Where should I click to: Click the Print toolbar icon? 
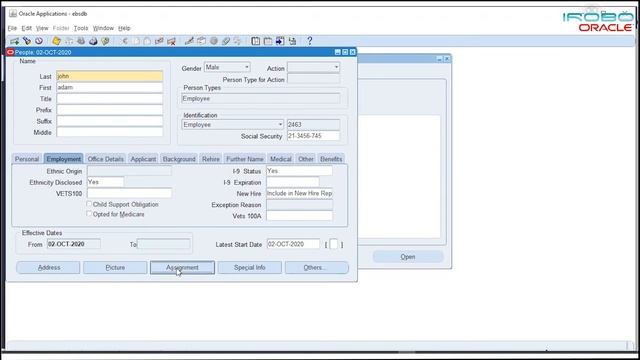pos(93,41)
